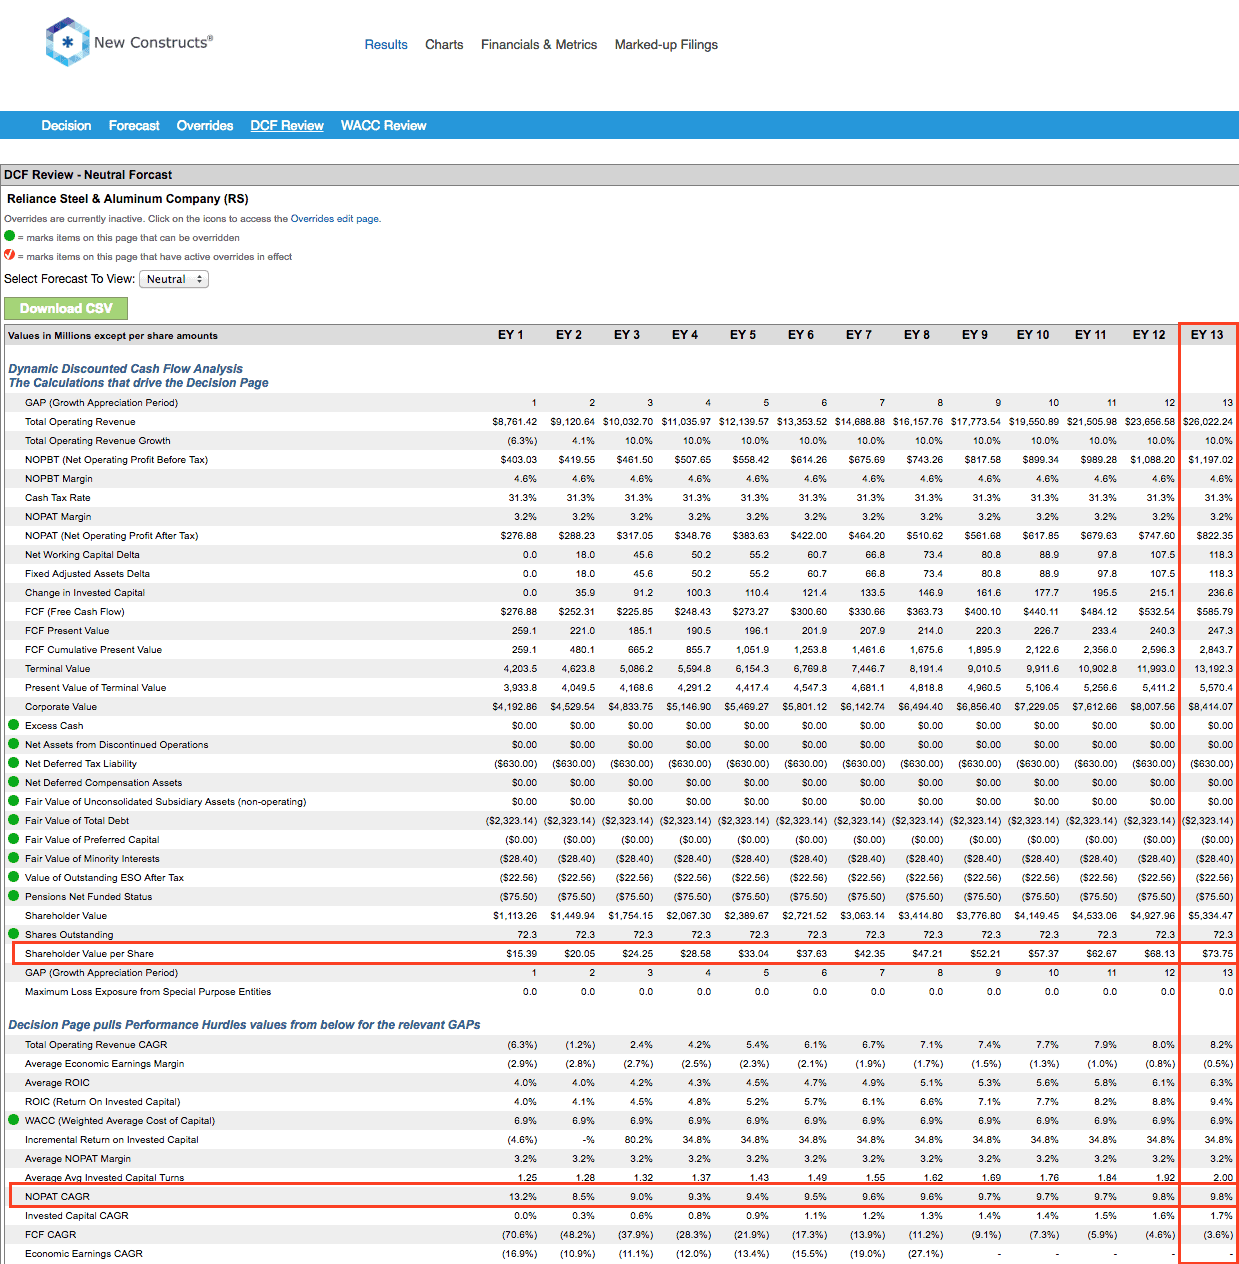Viewport: 1239px width, 1264px height.
Task: Click the Average Economic Earnings Margin label
Action: [104, 1064]
